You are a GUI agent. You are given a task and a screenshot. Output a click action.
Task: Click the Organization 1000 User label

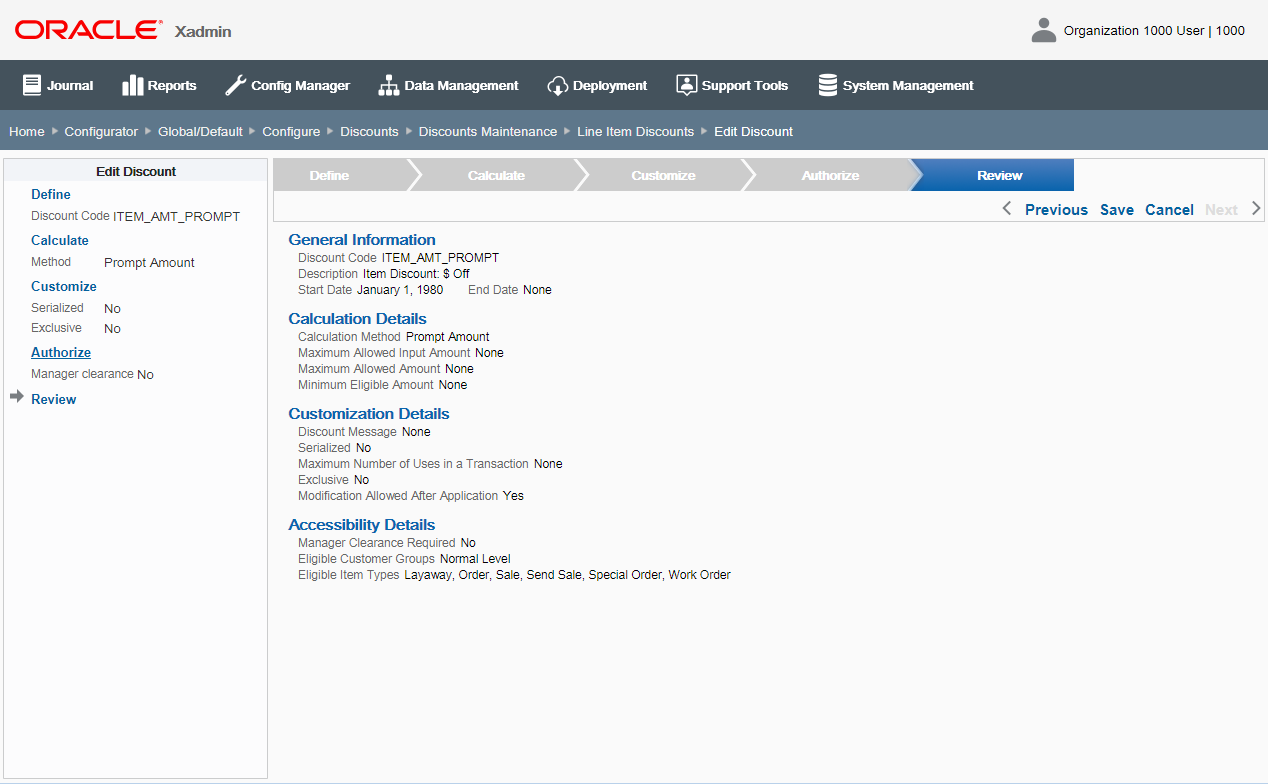1154,30
